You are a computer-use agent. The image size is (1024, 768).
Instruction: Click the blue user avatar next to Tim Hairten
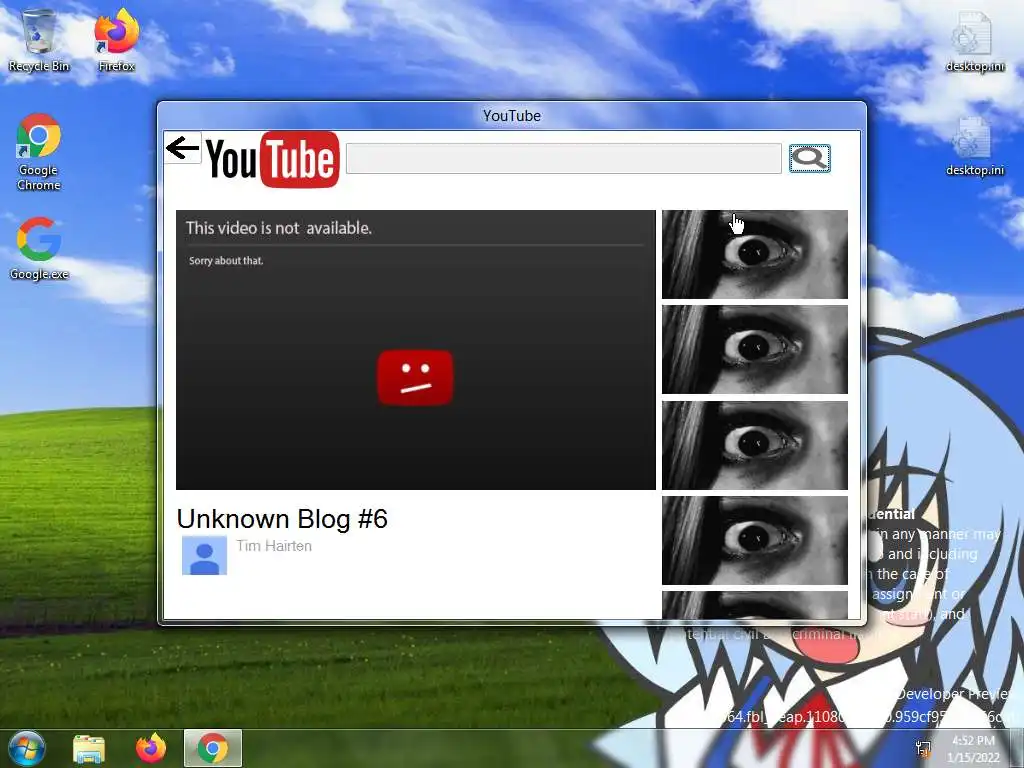[x=204, y=556]
